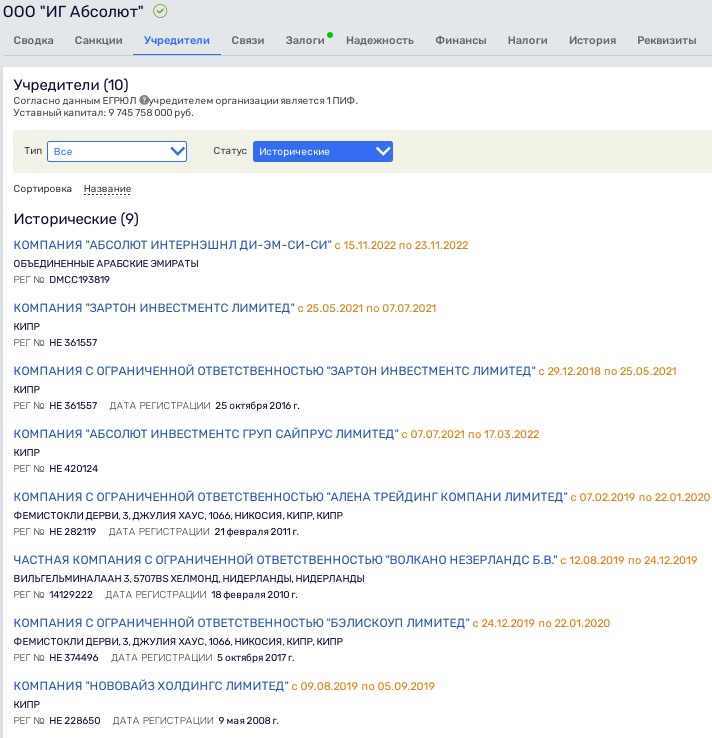This screenshot has height=738, width=712.
Task: Open the Сводка tab
Action: pos(33,40)
